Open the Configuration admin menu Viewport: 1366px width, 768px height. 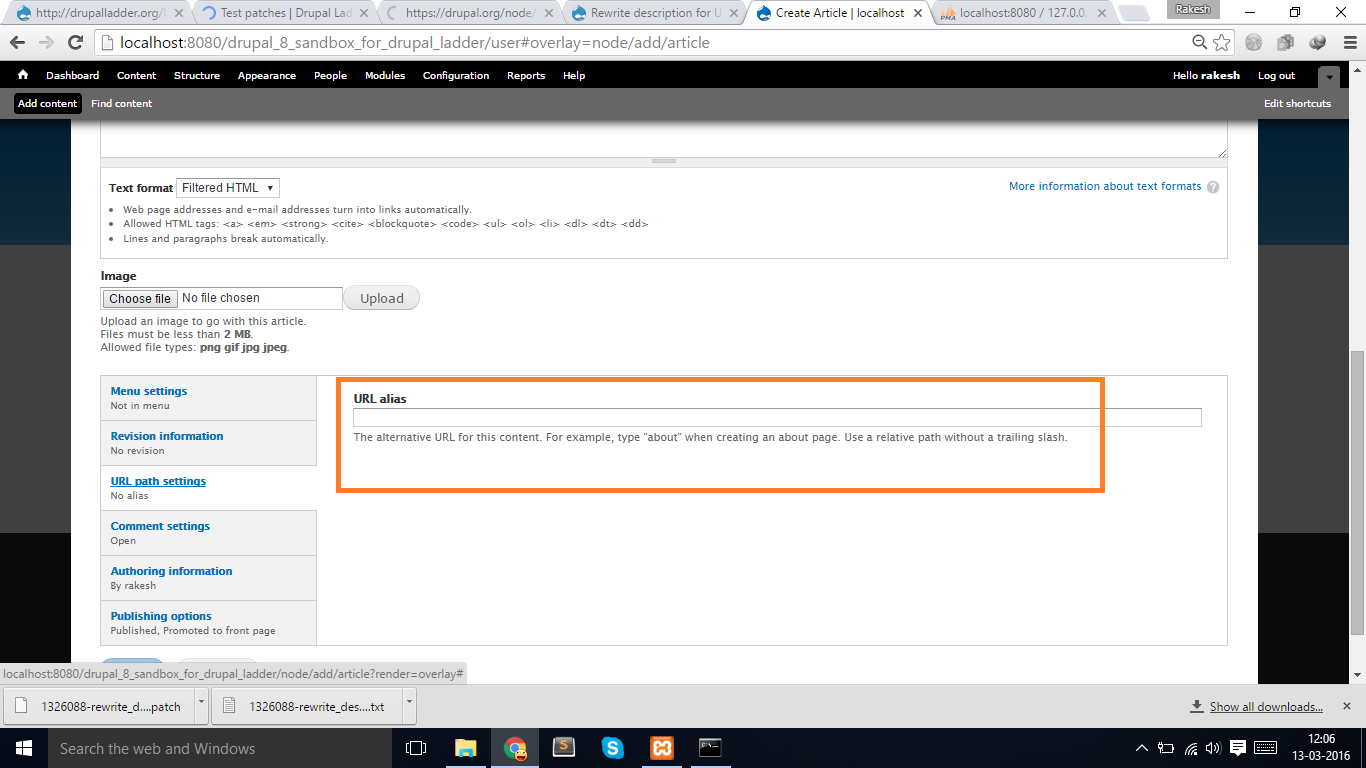(455, 75)
